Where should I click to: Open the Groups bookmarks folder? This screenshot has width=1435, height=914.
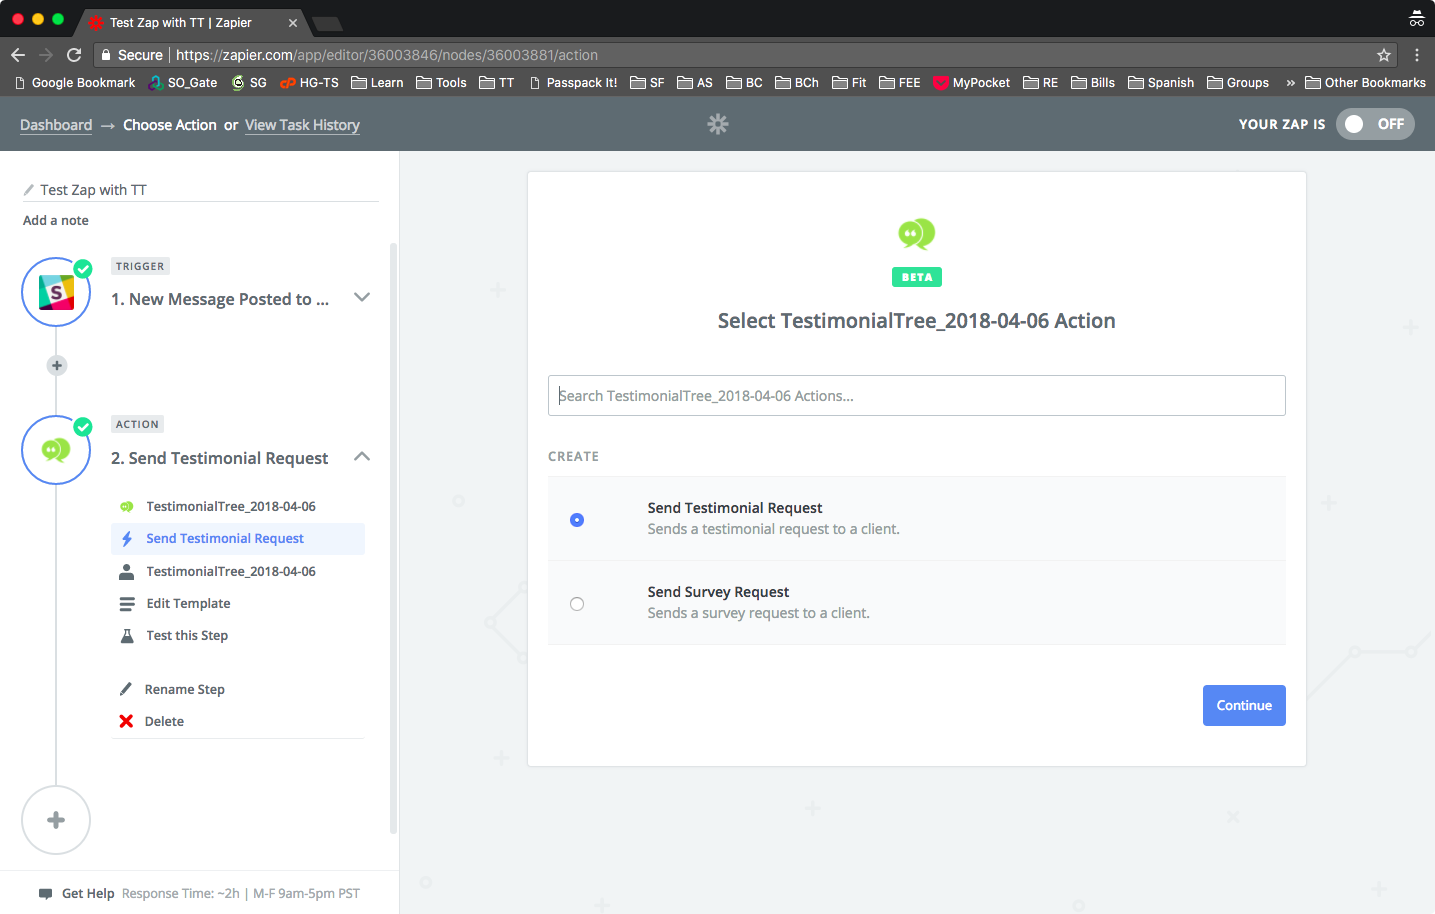1238,83
